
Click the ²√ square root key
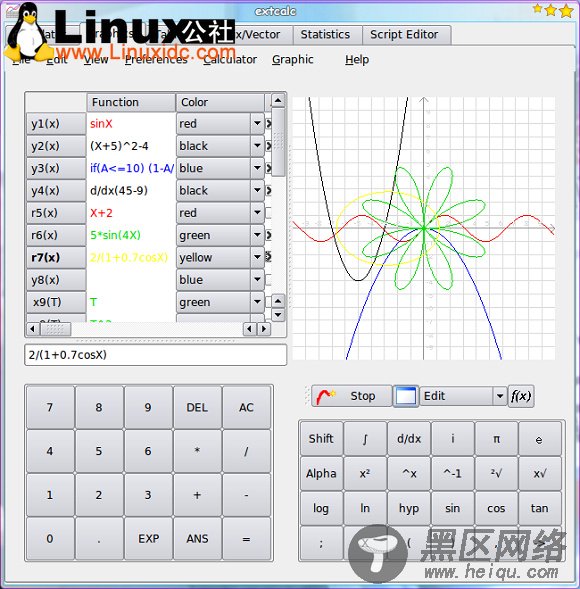496,473
